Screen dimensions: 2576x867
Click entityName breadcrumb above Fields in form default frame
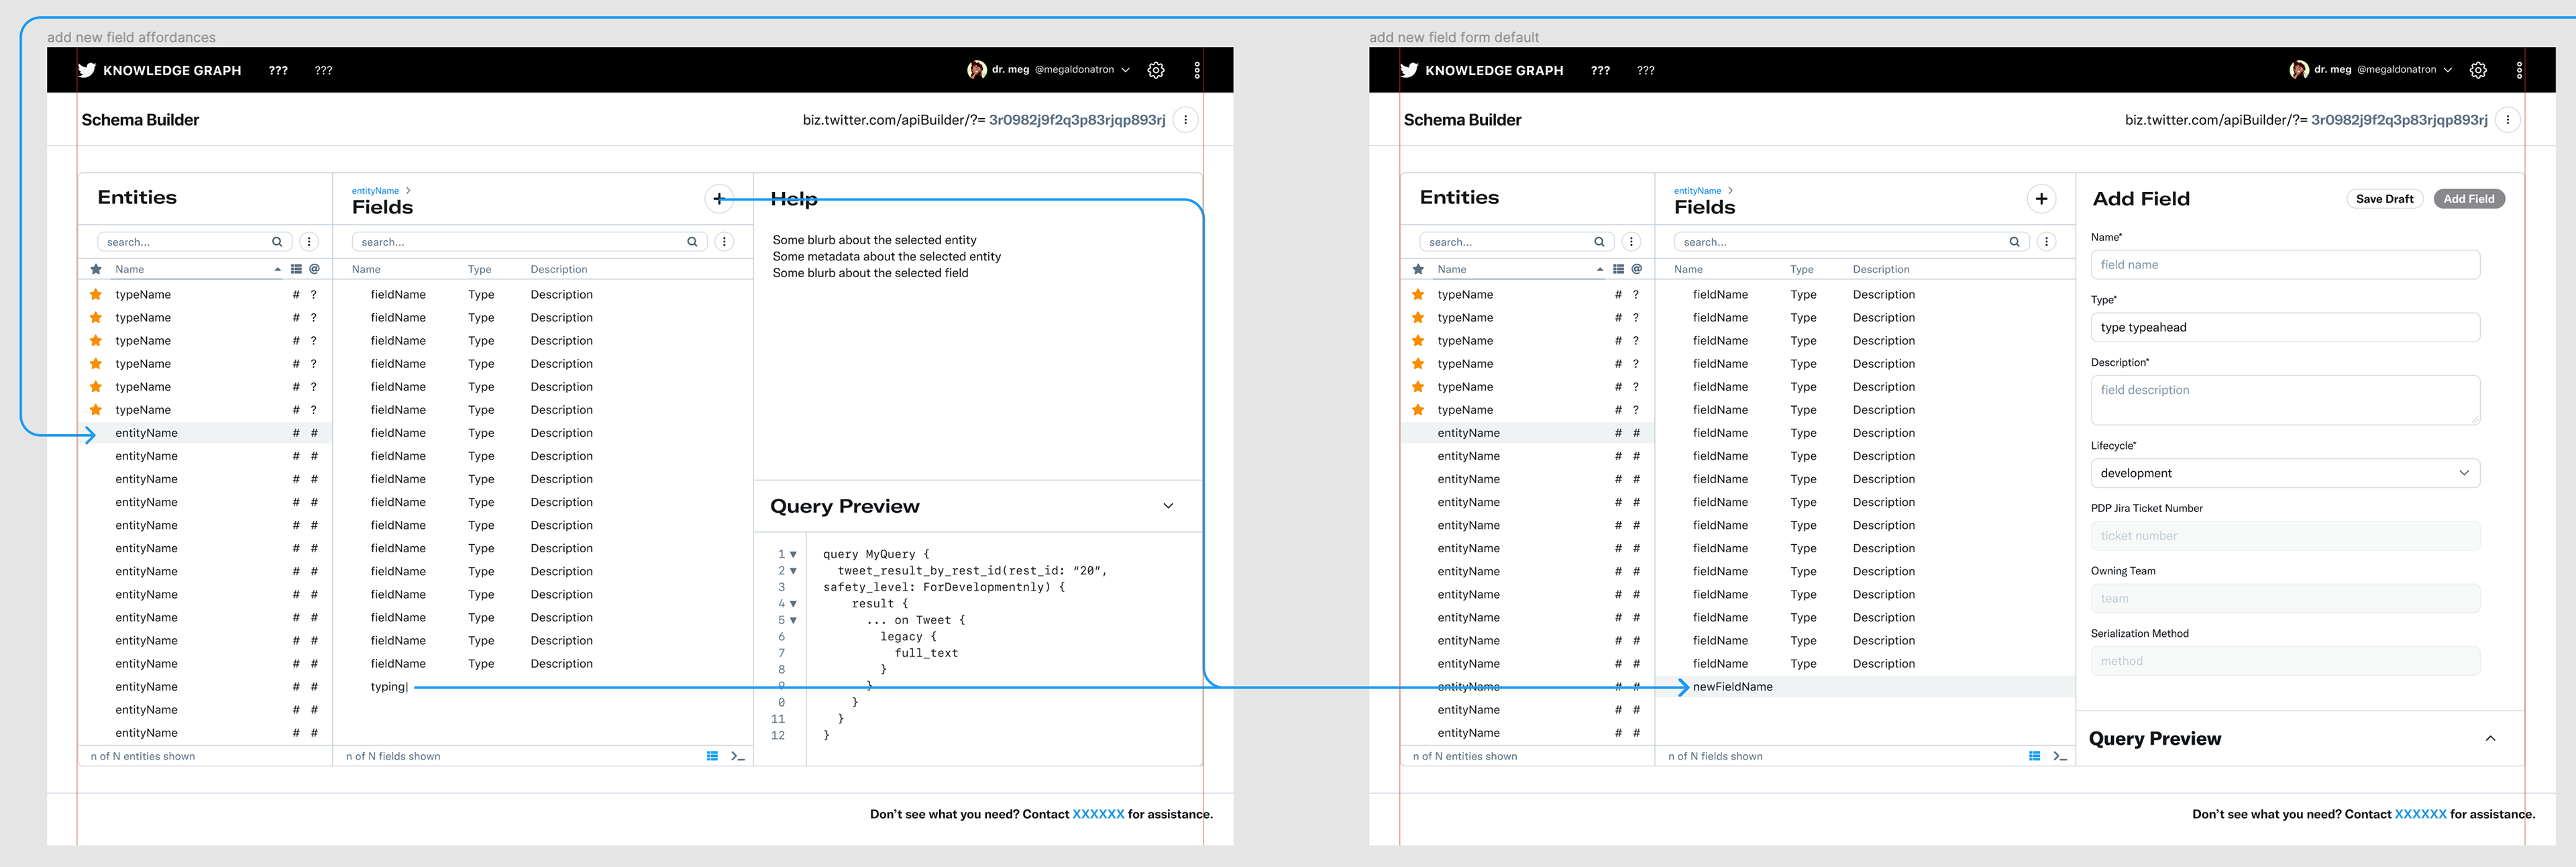[x=1697, y=190]
